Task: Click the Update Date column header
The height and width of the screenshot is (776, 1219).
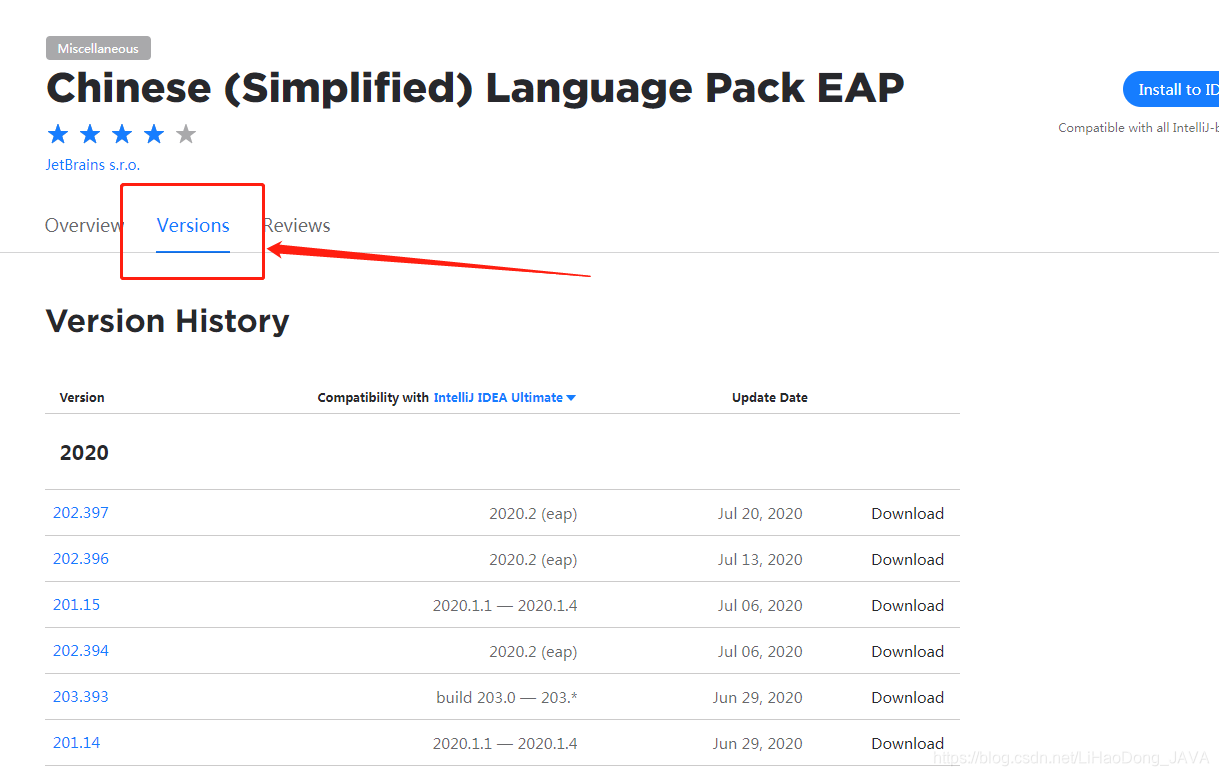Action: [x=770, y=398]
